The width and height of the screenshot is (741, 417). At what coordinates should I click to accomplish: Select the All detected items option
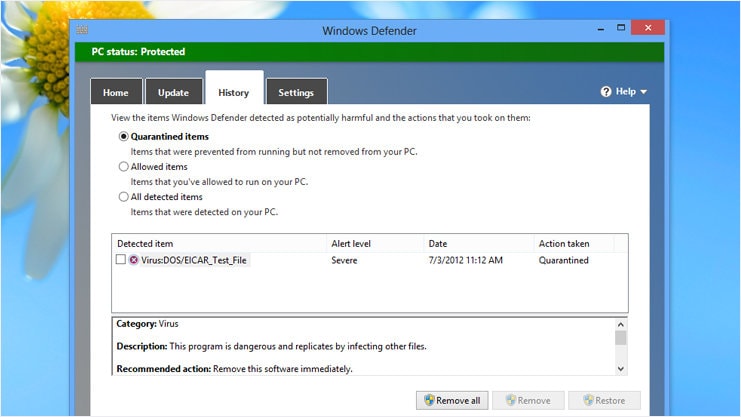tap(124, 197)
